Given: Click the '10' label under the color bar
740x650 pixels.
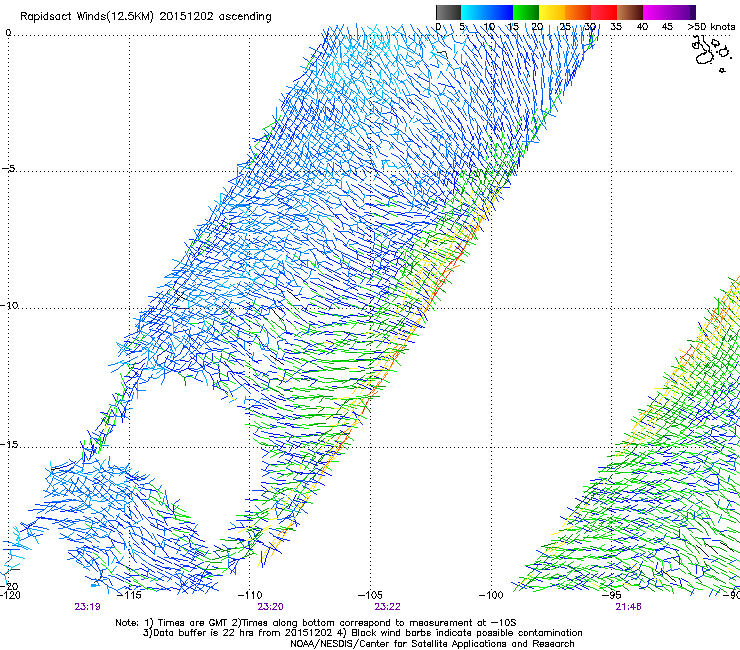Looking at the screenshot, I should pos(489,27).
